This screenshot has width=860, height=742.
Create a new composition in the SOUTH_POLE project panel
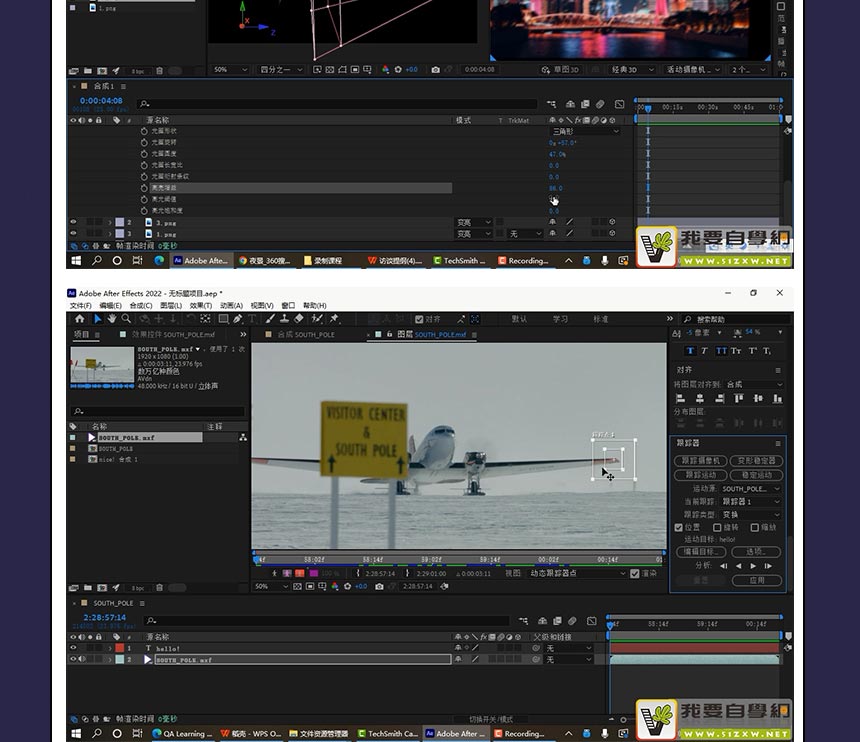tap(102, 588)
